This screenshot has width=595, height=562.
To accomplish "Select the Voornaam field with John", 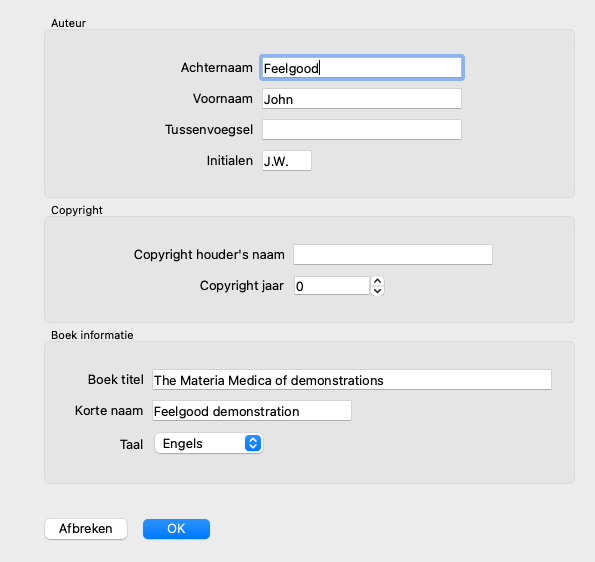I will pyautogui.click(x=362, y=99).
